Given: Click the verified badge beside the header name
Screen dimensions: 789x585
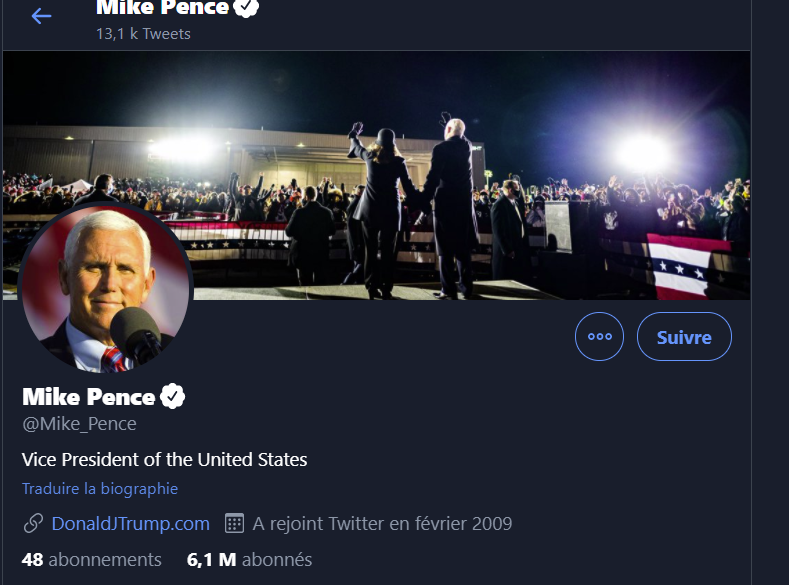Looking at the screenshot, I should coord(247,7).
